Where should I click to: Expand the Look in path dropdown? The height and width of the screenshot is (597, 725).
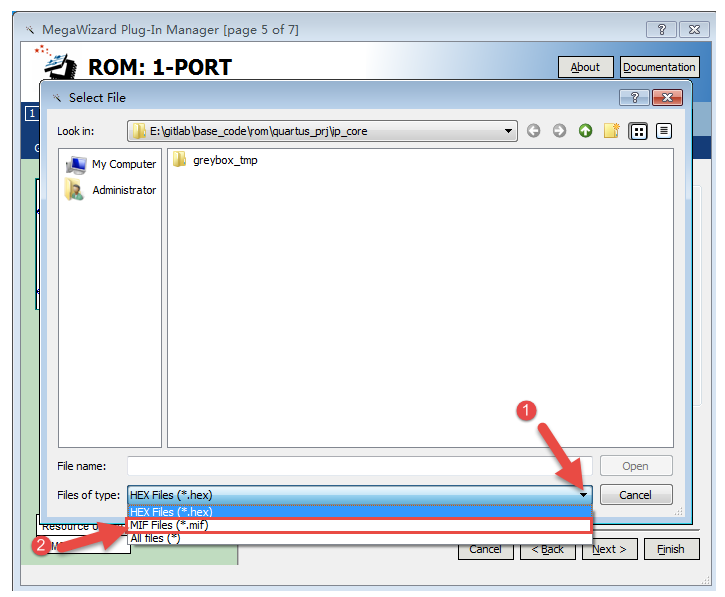point(508,131)
